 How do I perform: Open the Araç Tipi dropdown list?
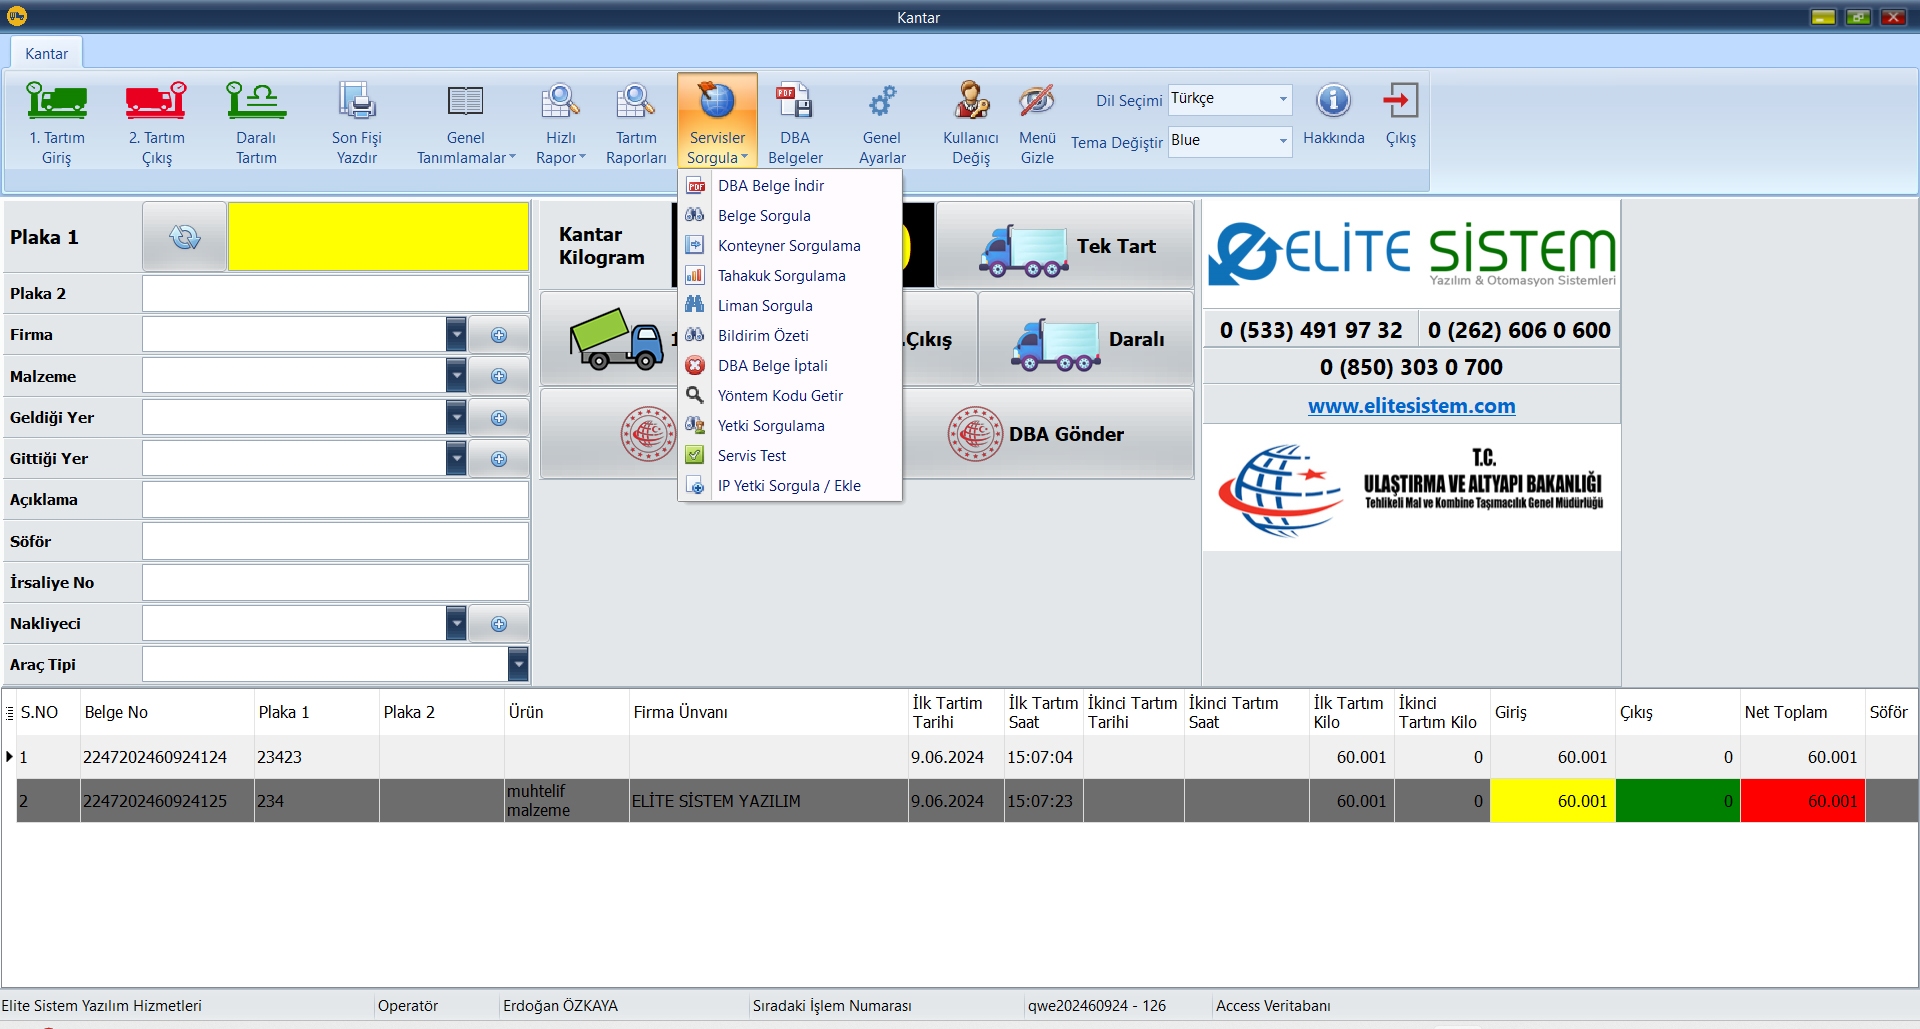click(x=517, y=664)
